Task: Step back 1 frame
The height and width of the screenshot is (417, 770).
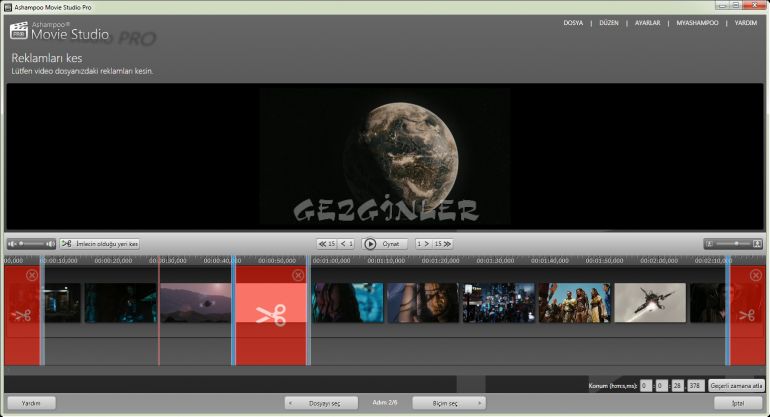Action: 347,244
